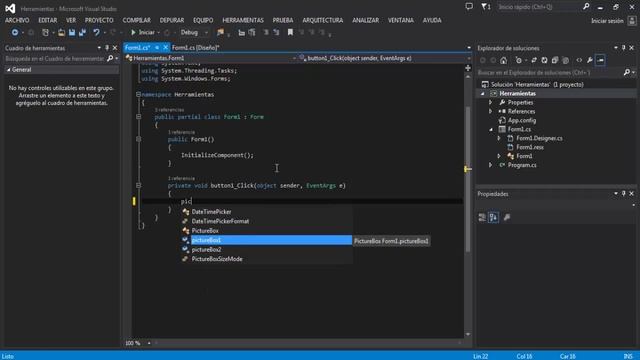640x360 pixels.
Task: Click the Iniciar start debugging button
Action: pos(143,33)
